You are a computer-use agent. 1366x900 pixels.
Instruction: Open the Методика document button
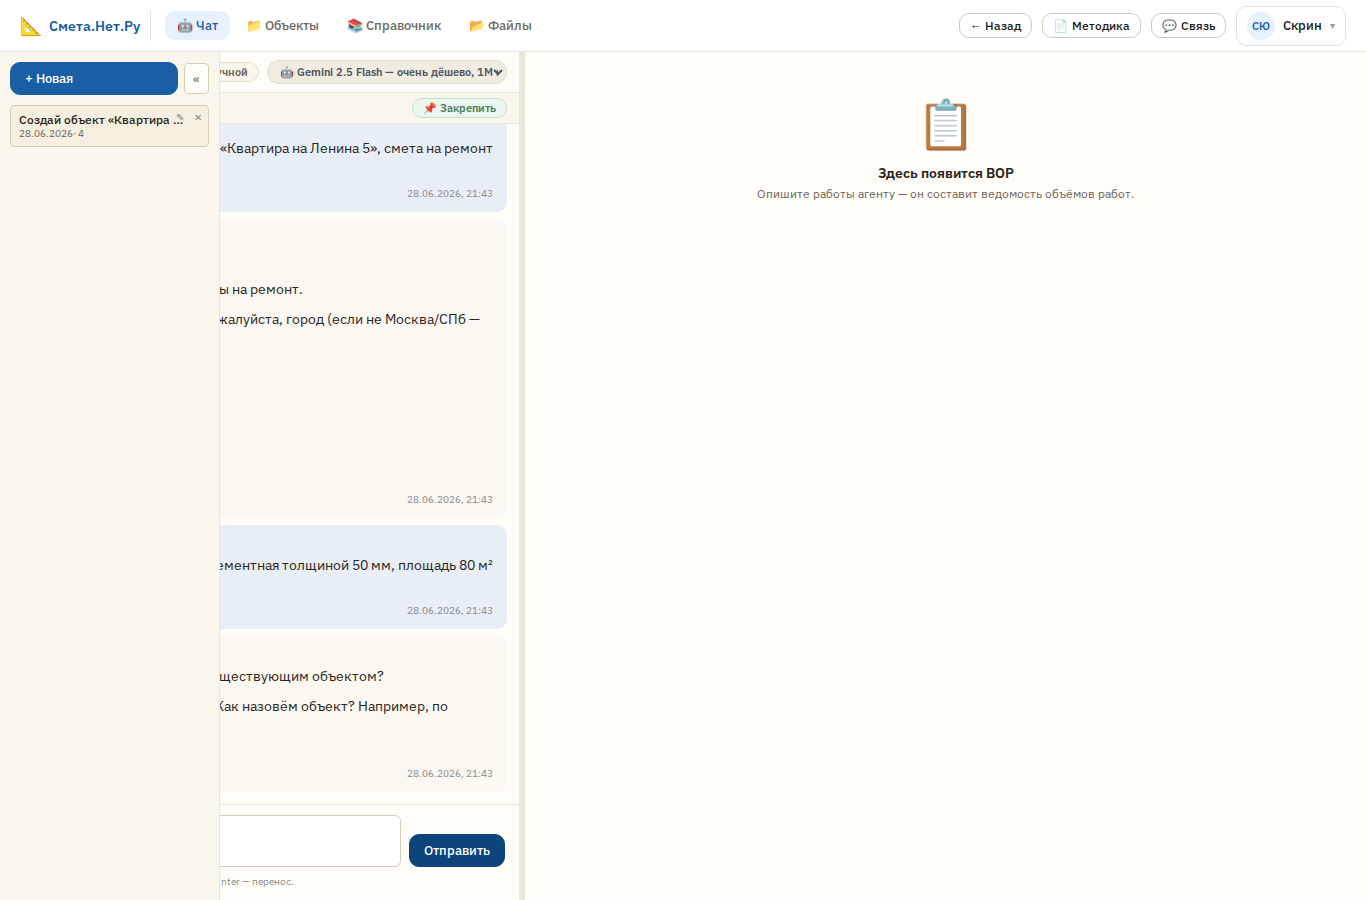click(x=1091, y=26)
